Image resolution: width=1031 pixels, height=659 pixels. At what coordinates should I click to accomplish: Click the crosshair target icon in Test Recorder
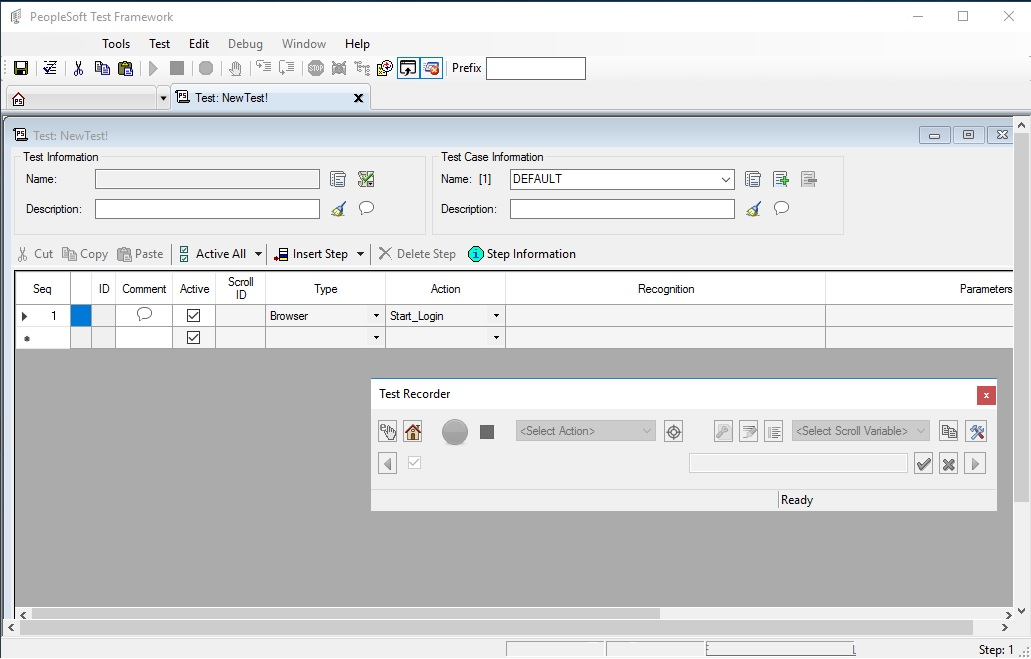[x=674, y=432]
